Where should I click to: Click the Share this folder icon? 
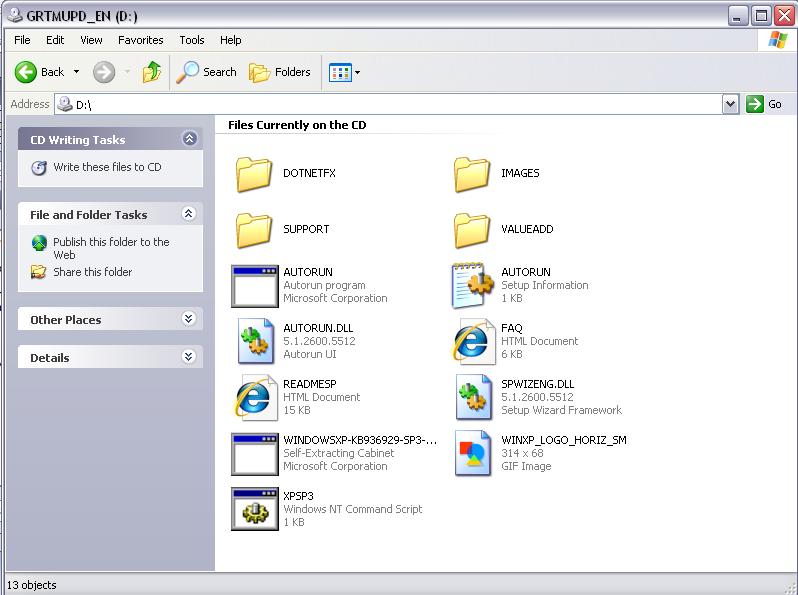[39, 272]
